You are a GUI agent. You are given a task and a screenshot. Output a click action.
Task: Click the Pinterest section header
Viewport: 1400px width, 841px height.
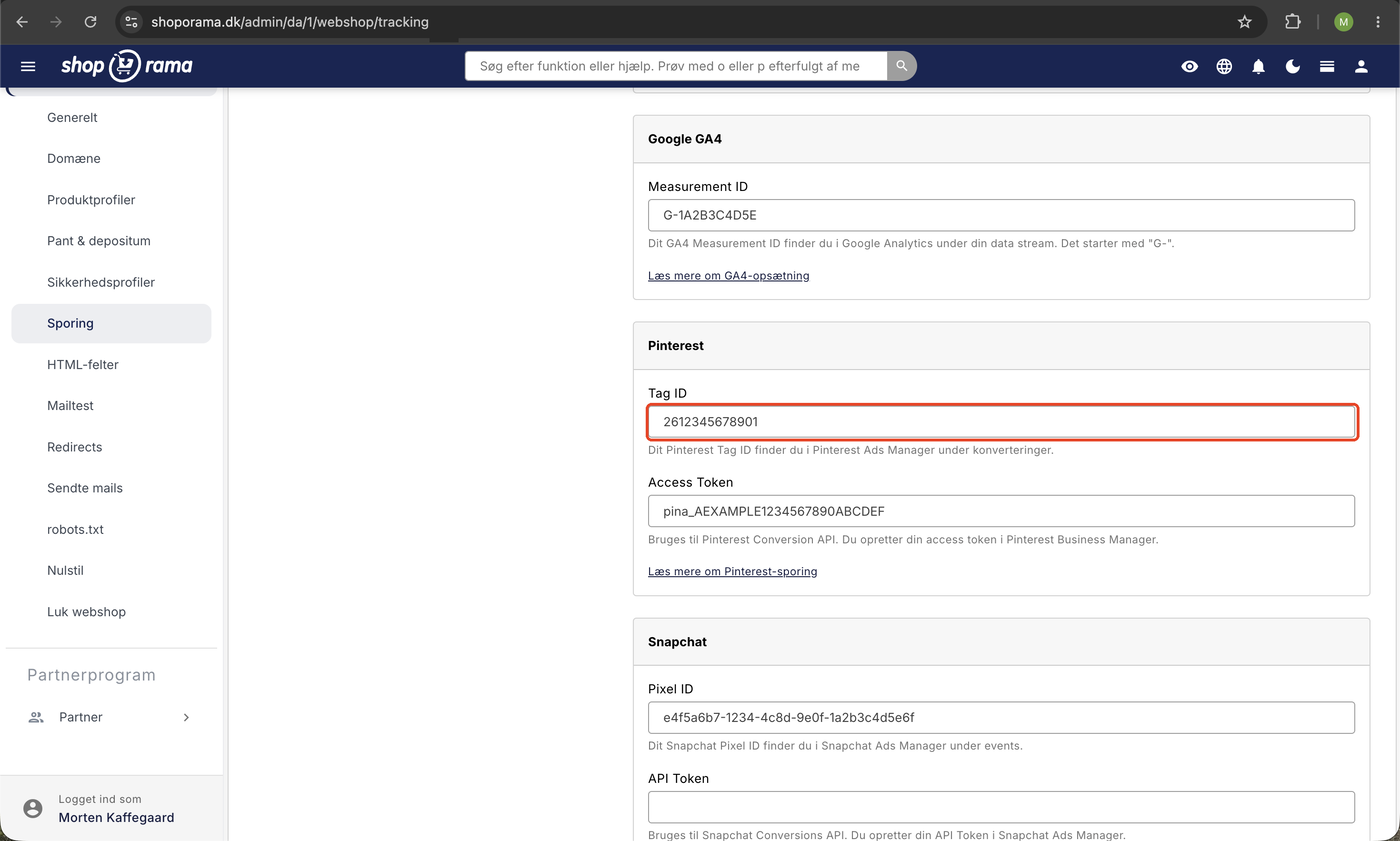pyautogui.click(x=1001, y=345)
